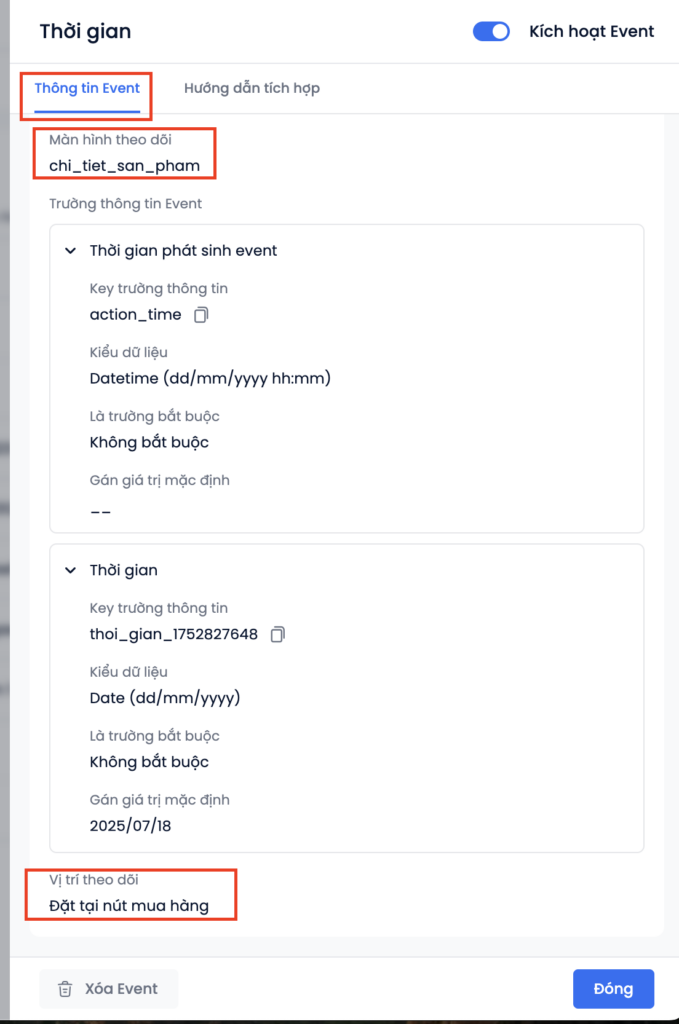
Task: Click the Thời gian panel title
Action: pos(85,31)
